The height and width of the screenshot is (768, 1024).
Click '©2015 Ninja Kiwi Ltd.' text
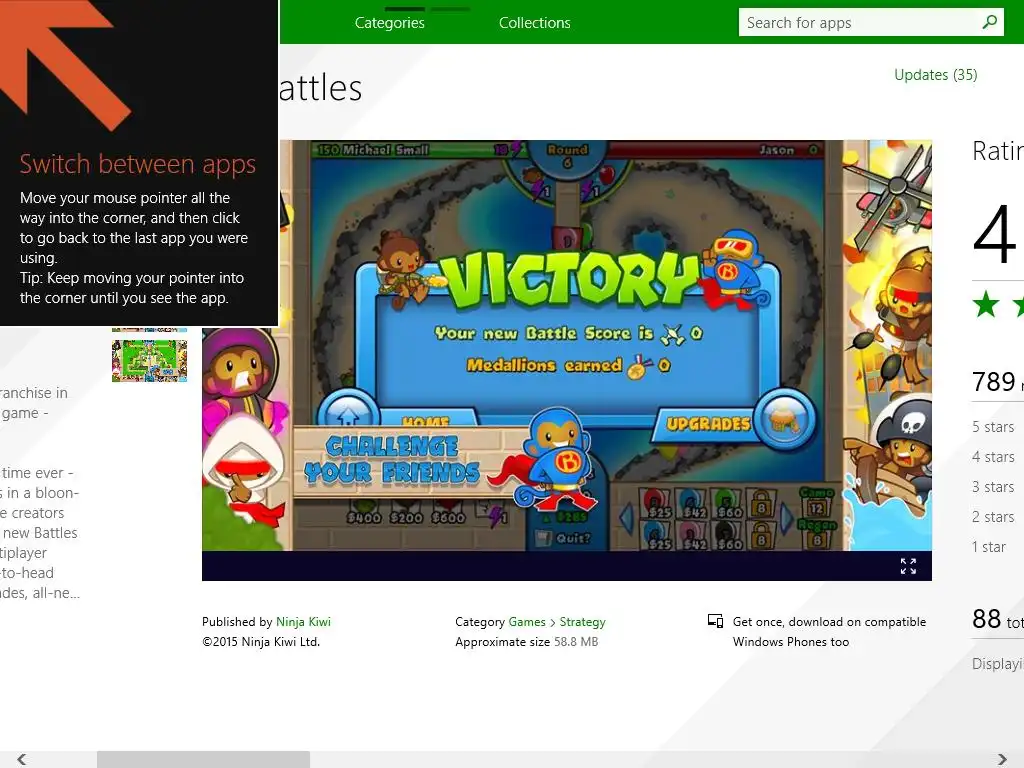261,642
